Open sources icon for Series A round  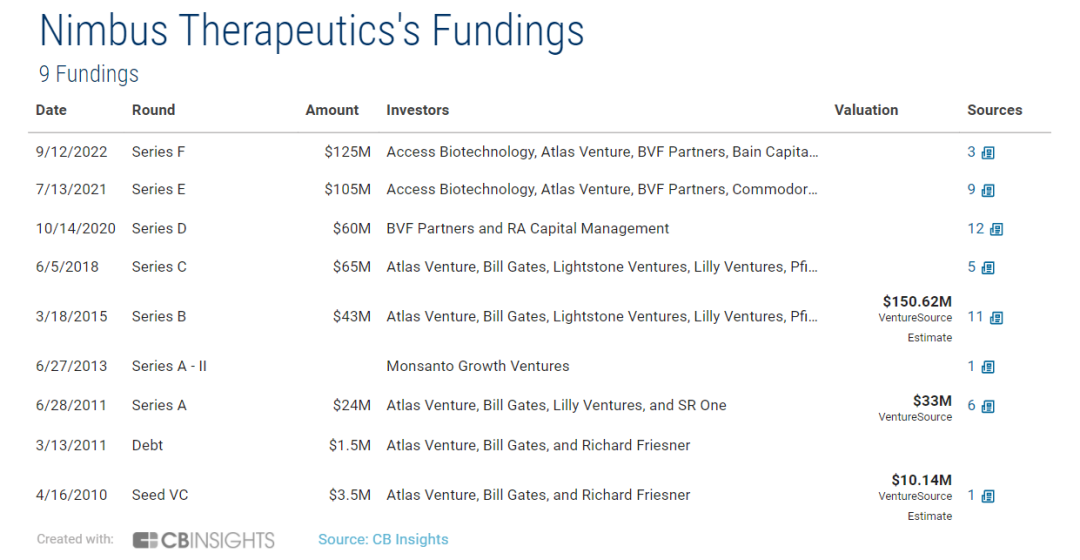[x=988, y=407]
